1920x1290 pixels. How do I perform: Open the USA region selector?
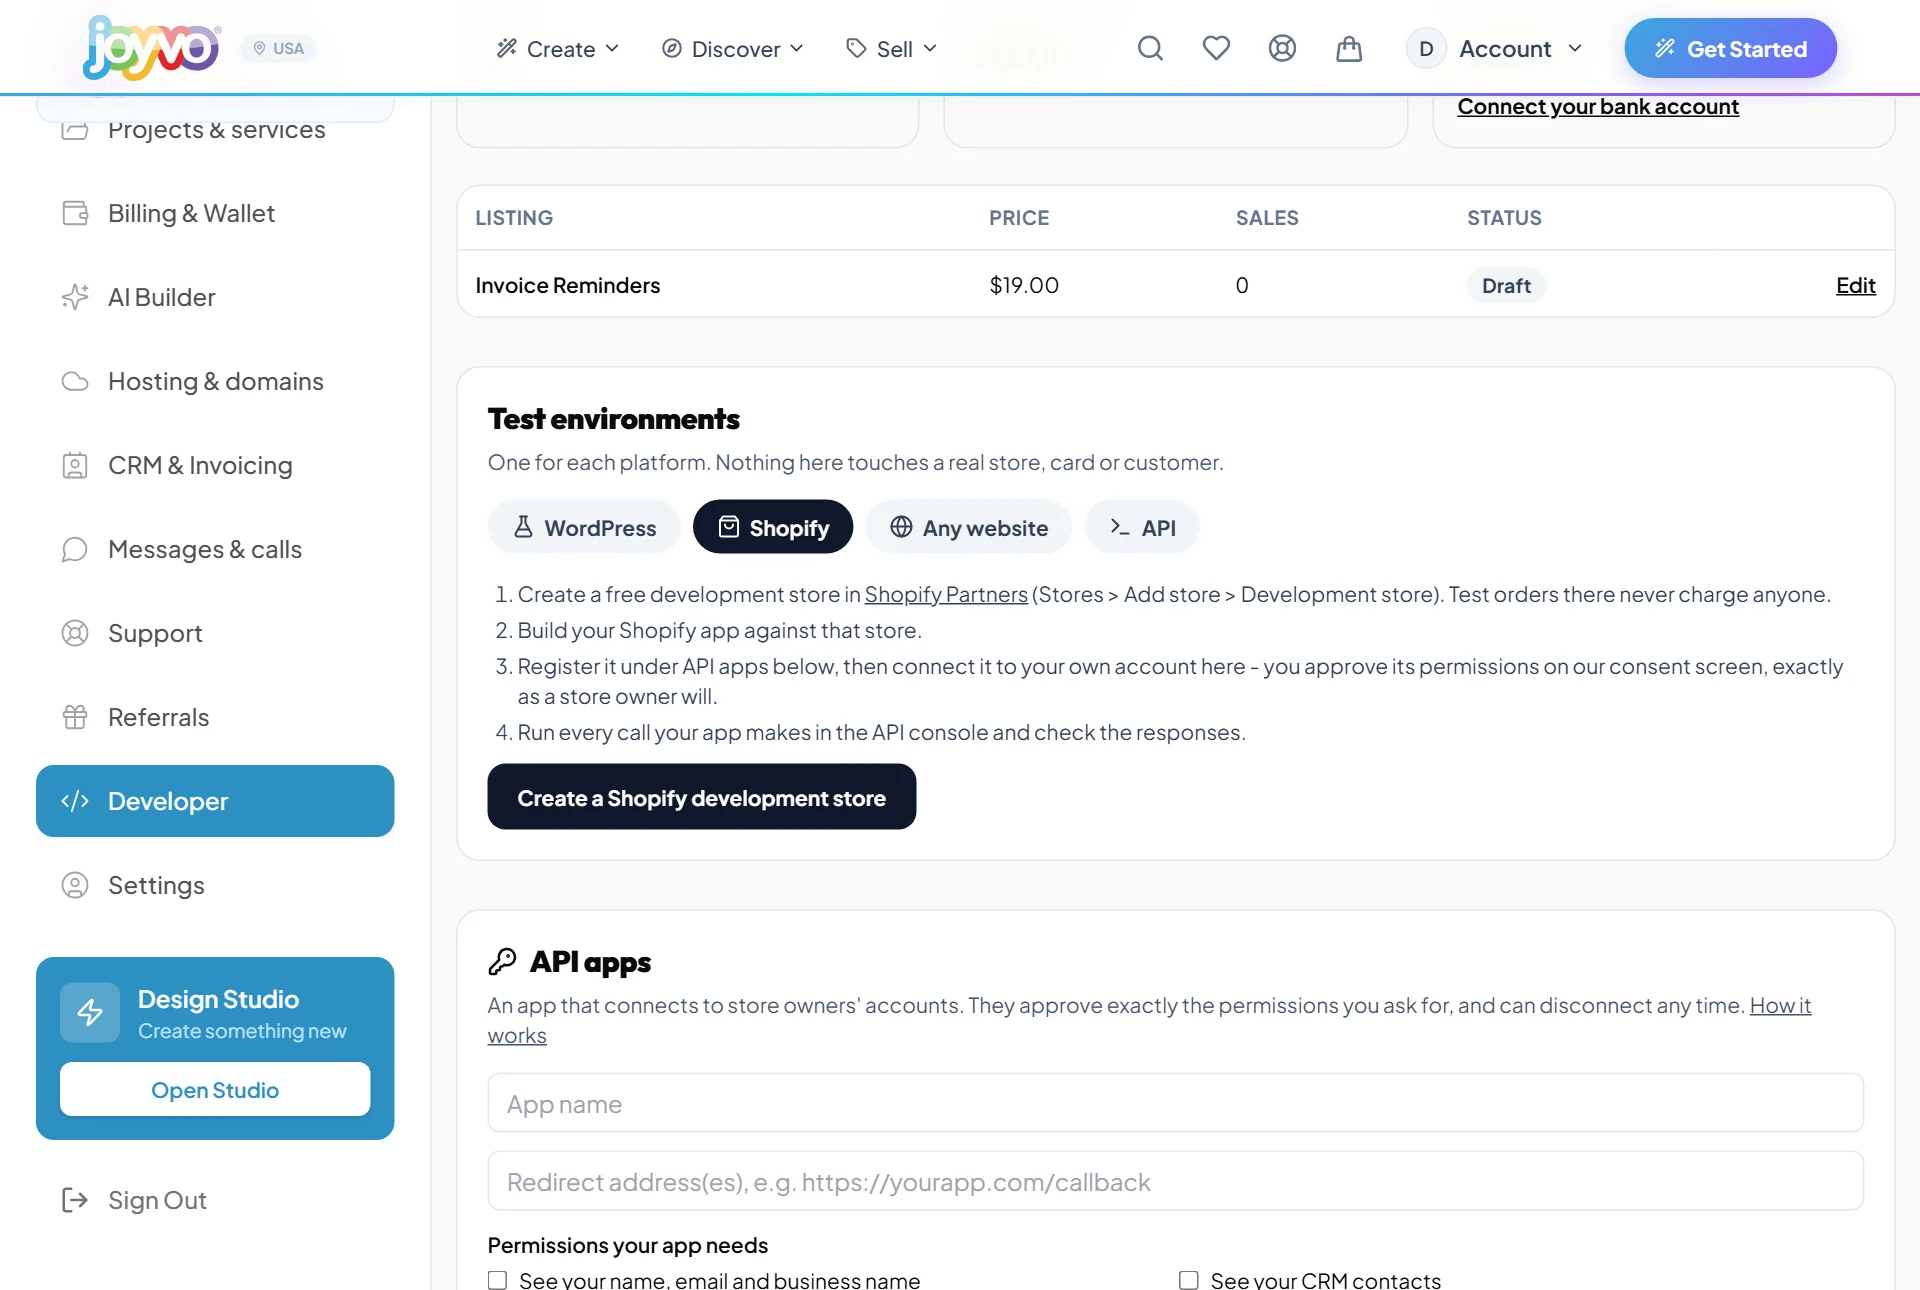278,48
